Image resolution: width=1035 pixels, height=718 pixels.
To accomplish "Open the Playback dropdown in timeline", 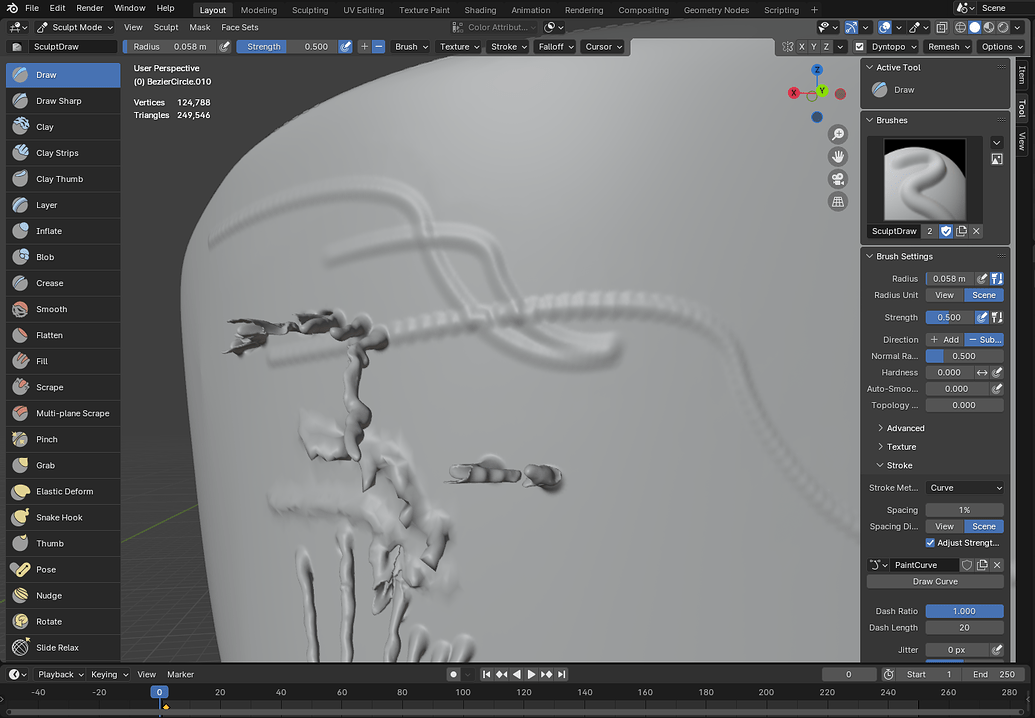I will 59,674.
